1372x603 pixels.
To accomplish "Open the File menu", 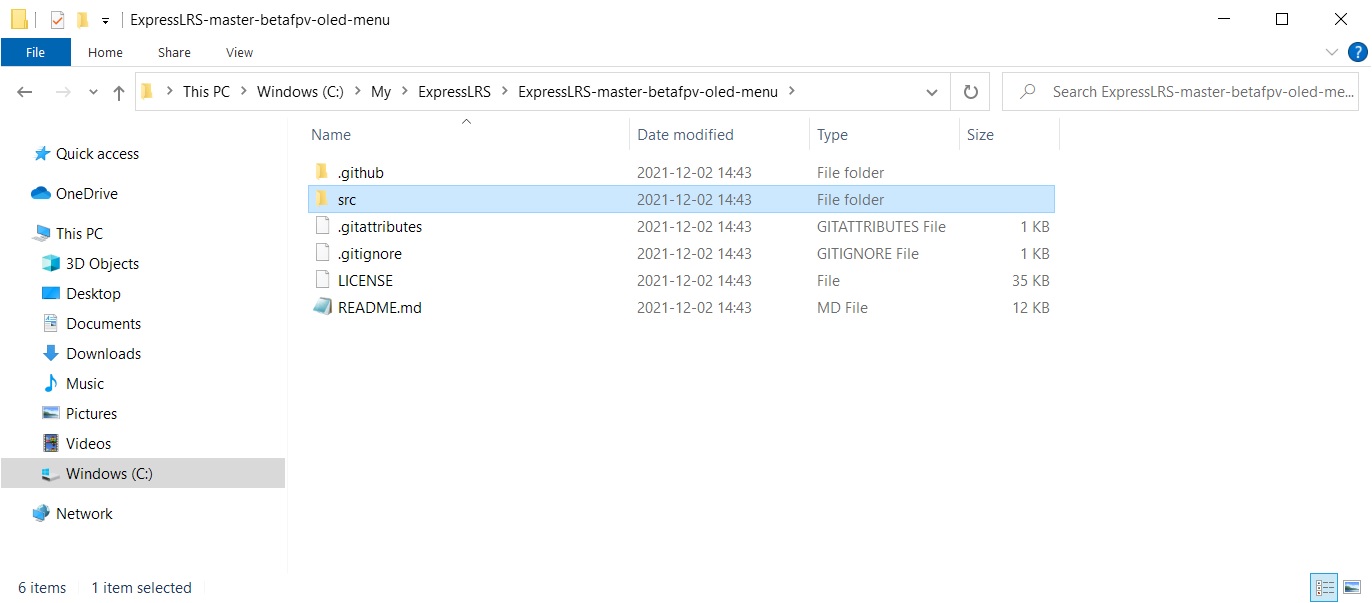I will pyautogui.click(x=35, y=52).
